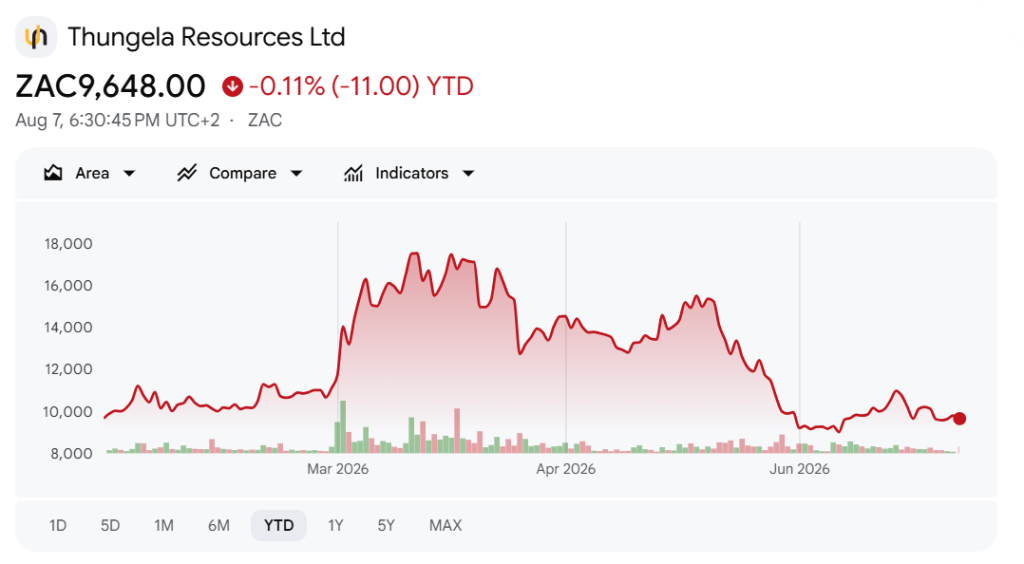Click the 12,000 y-axis value

[69, 369]
